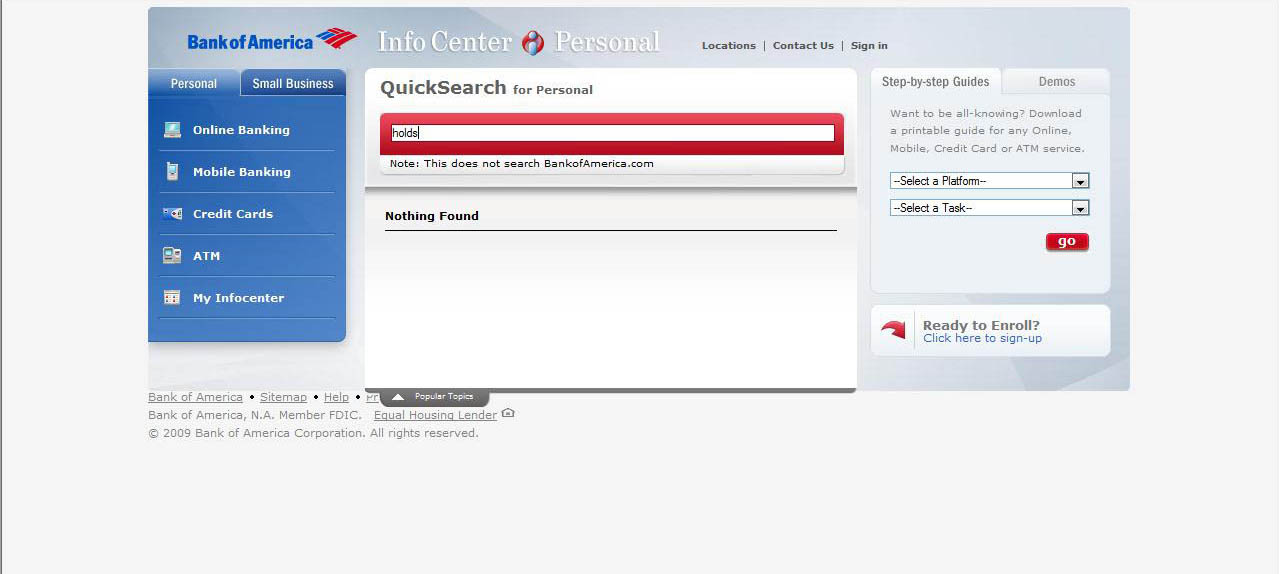The width and height of the screenshot is (1280, 574).
Task: Click the Credit Cards icon in sidebar
Action: coord(172,214)
